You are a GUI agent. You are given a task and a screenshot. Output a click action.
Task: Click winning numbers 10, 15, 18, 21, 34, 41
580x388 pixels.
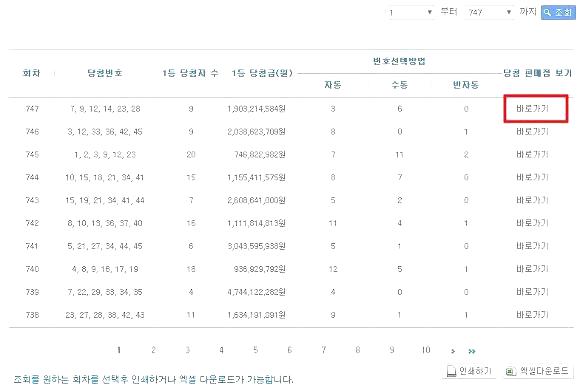(x=105, y=178)
